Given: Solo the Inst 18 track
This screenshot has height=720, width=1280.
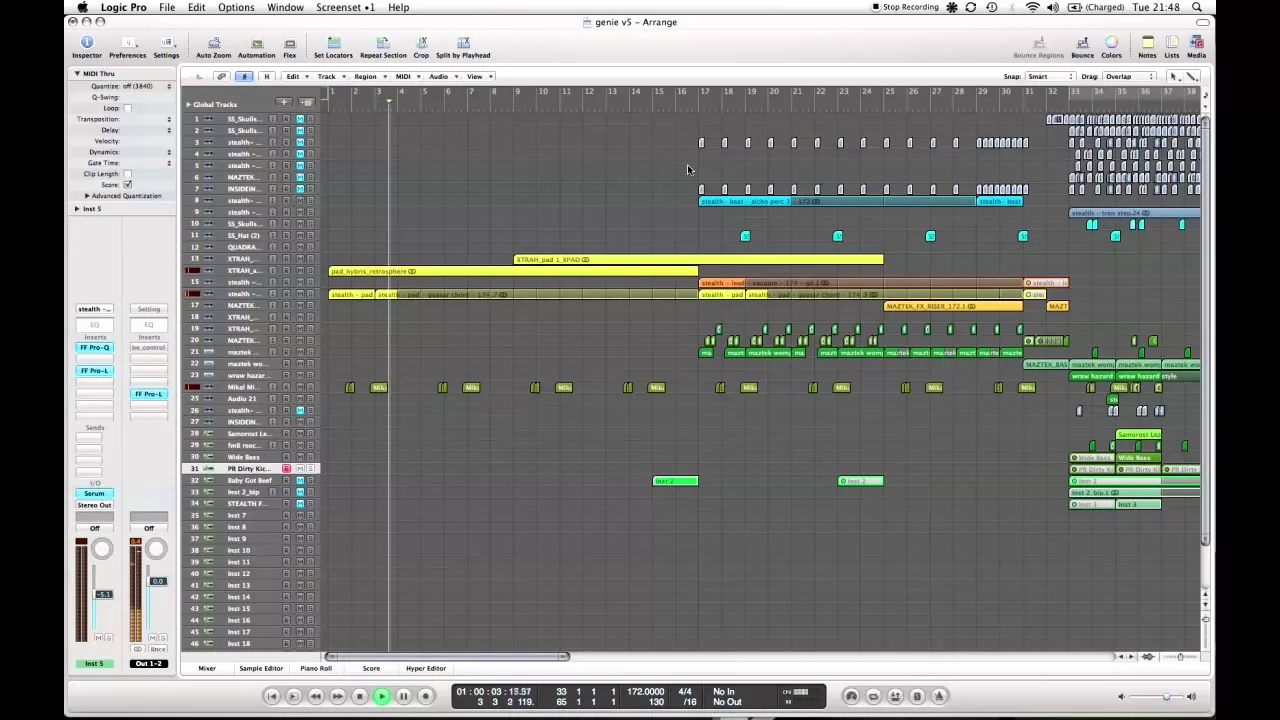Looking at the screenshot, I should pos(310,644).
